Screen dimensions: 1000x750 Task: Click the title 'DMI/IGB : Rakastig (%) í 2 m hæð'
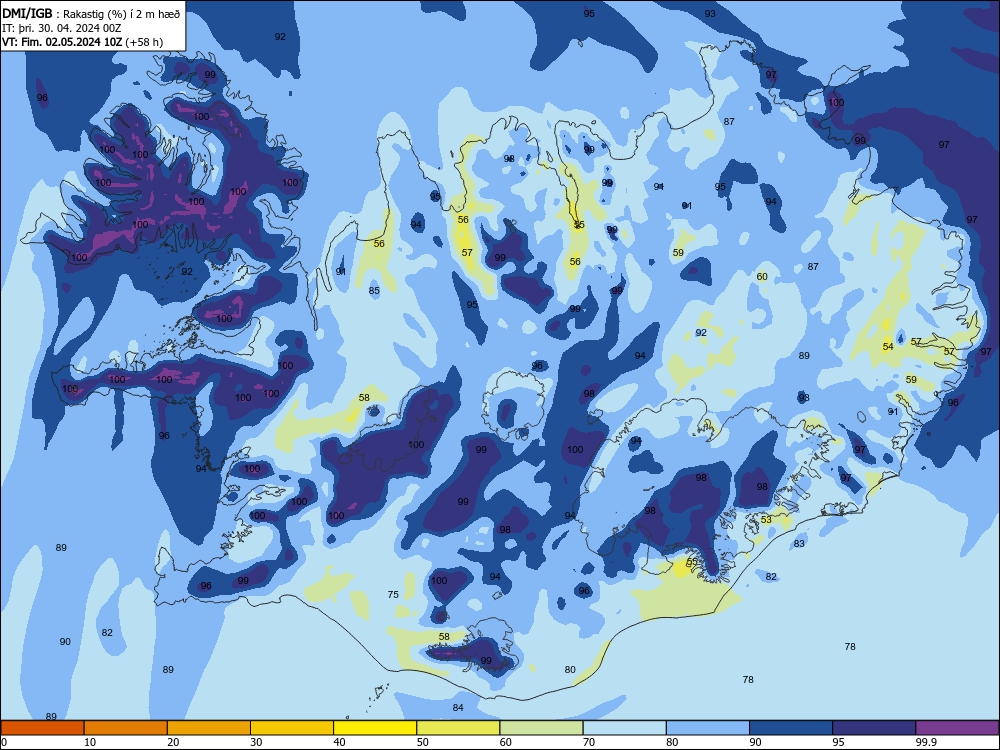[x=91, y=14]
